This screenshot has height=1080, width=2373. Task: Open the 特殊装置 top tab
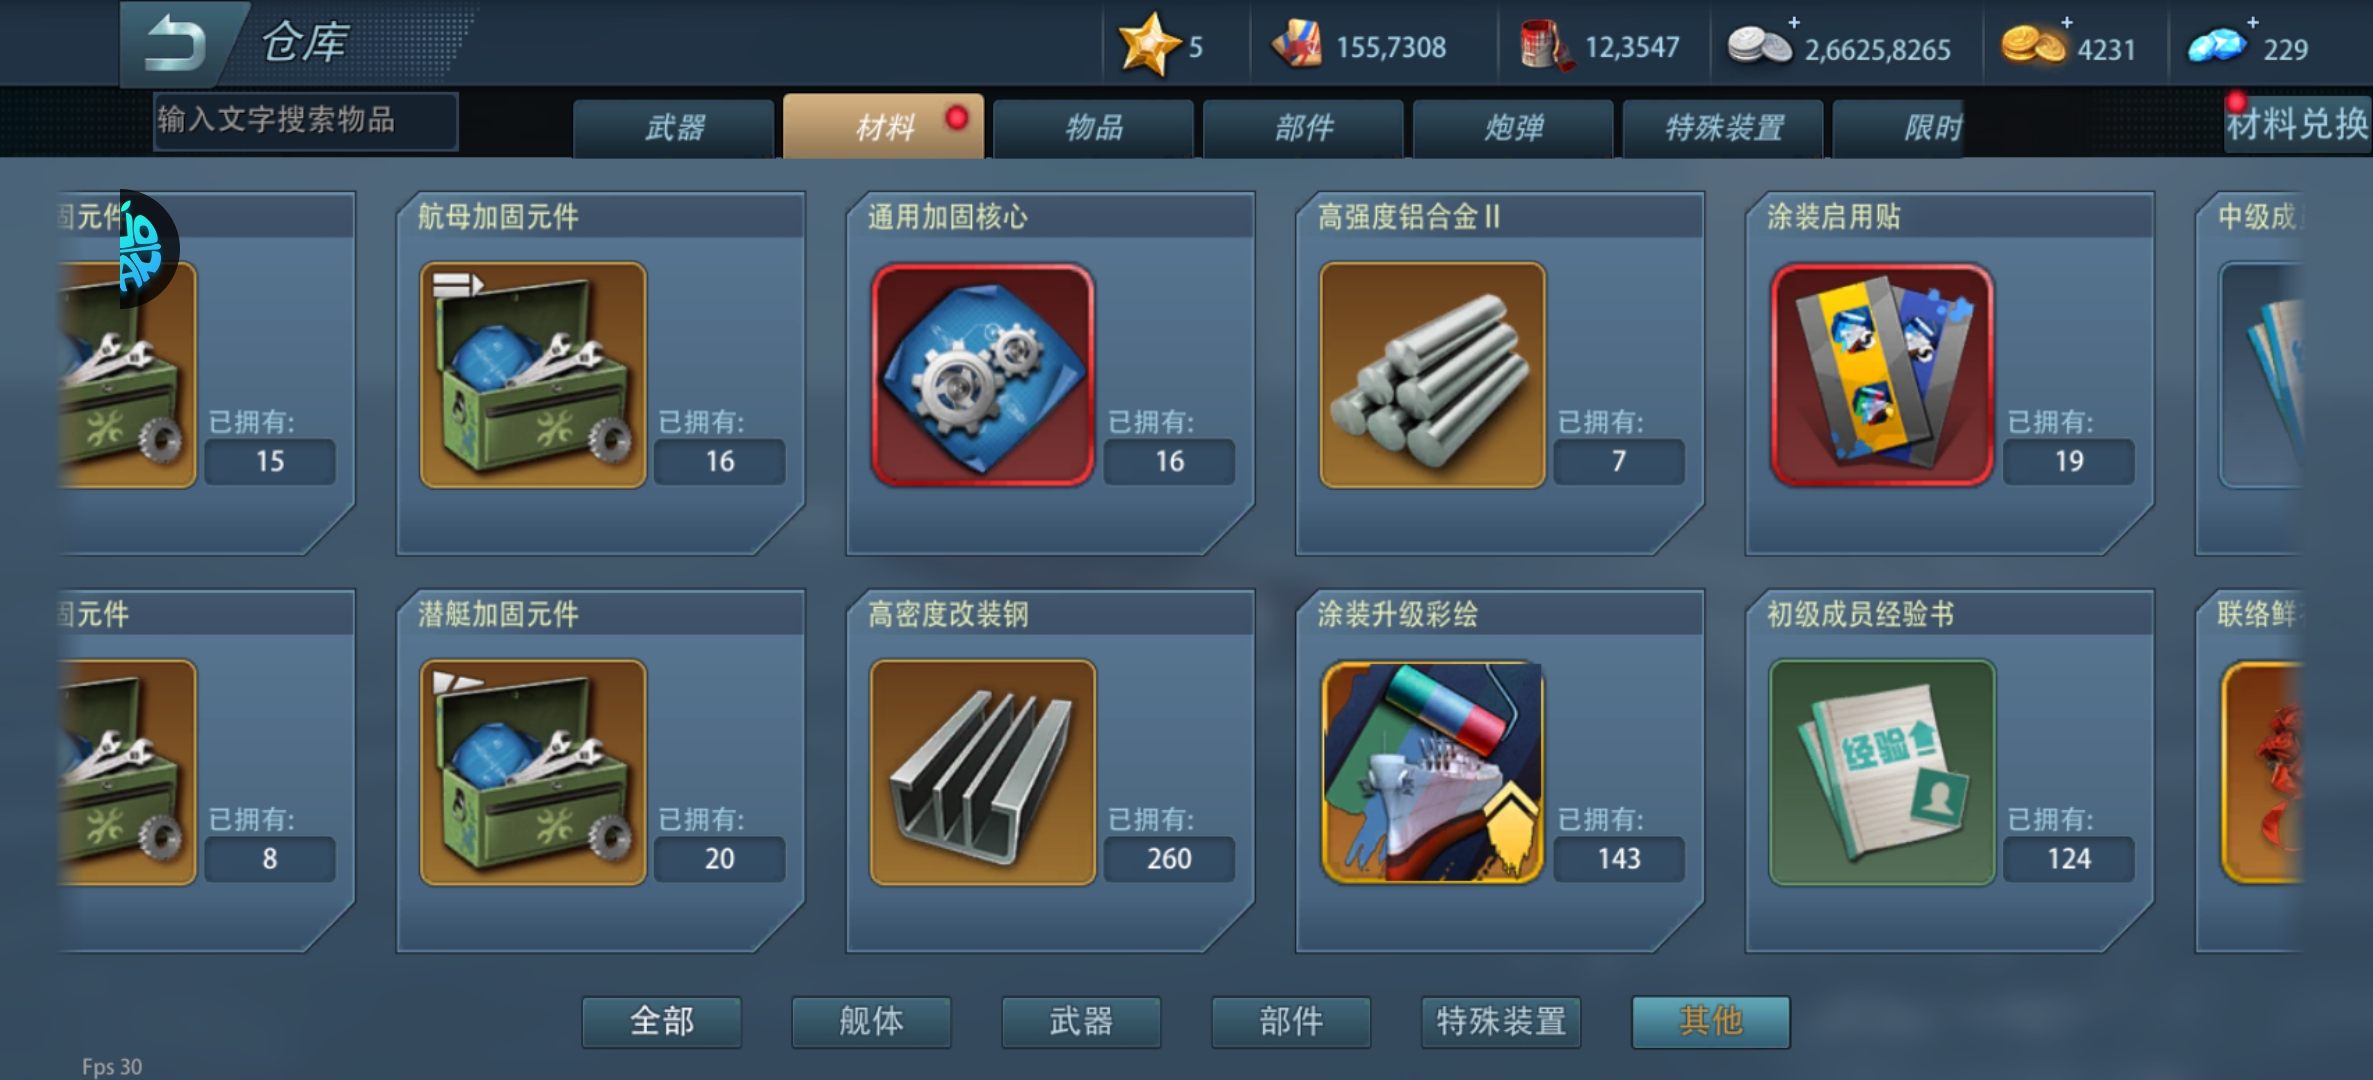pos(1723,128)
